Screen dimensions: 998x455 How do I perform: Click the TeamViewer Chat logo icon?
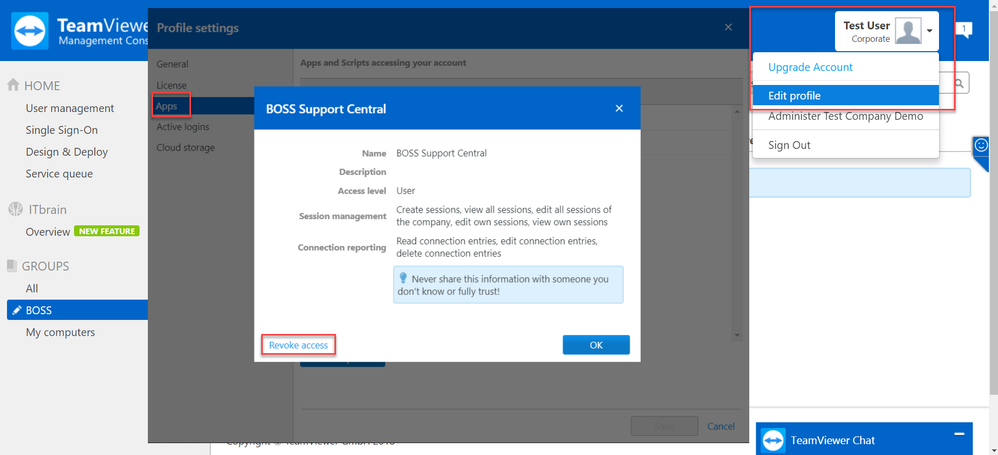tap(773, 440)
